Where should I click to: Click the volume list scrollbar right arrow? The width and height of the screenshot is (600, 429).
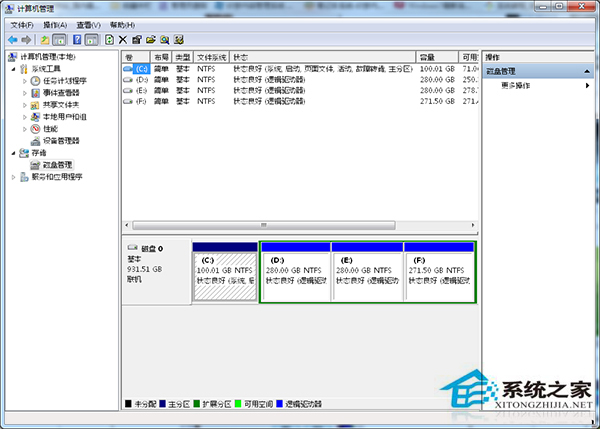[x=473, y=225]
